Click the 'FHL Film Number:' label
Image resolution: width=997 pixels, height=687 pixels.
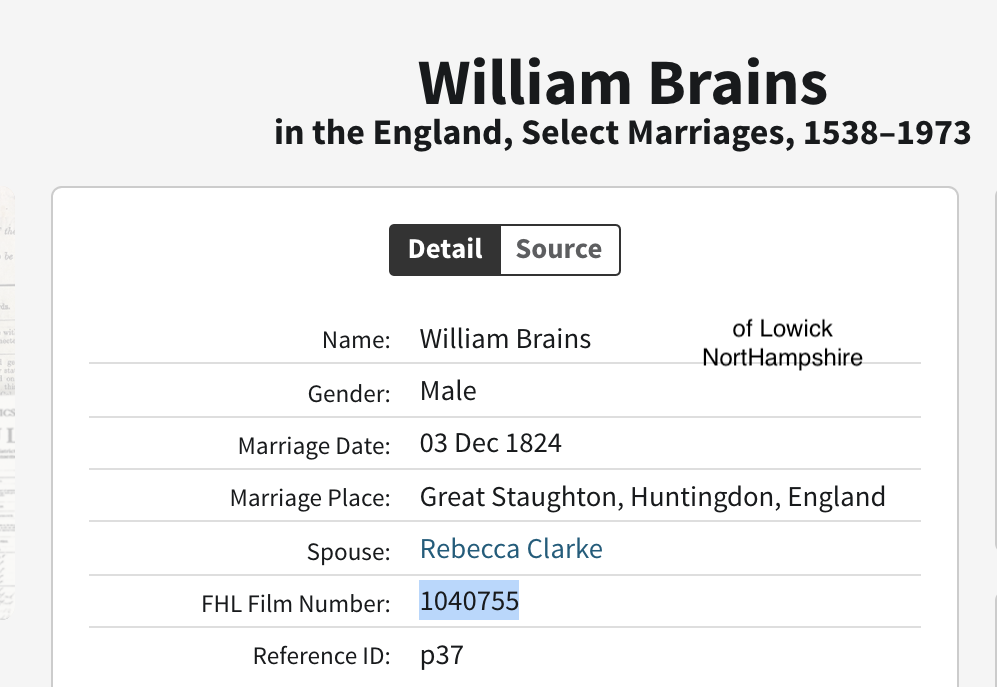pos(296,604)
